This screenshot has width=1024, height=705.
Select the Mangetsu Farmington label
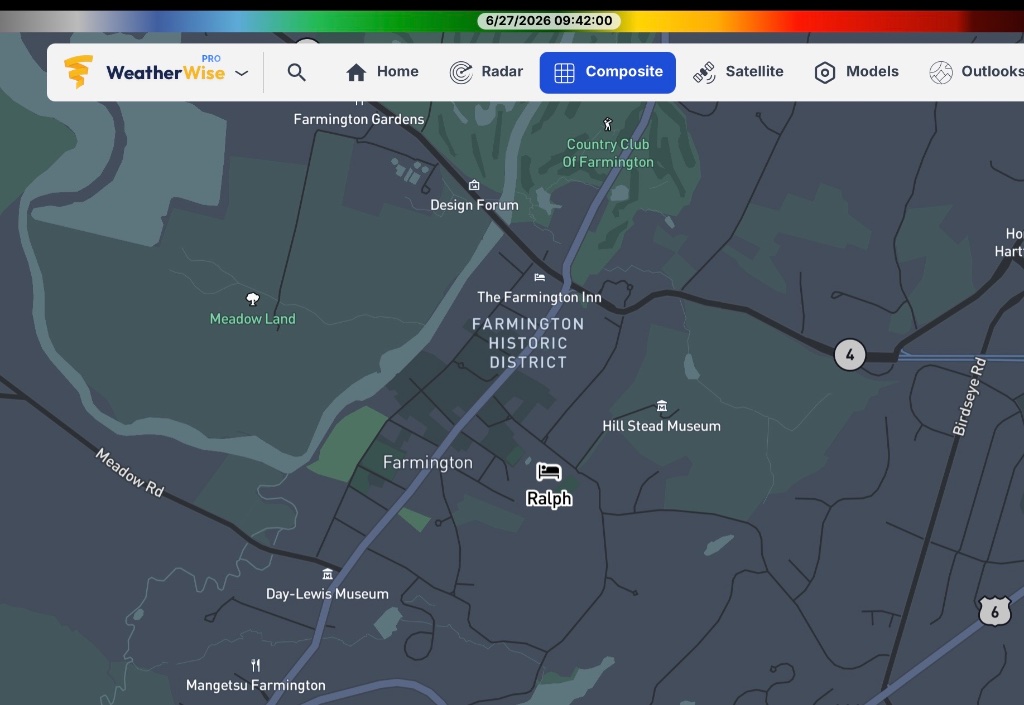pos(255,685)
